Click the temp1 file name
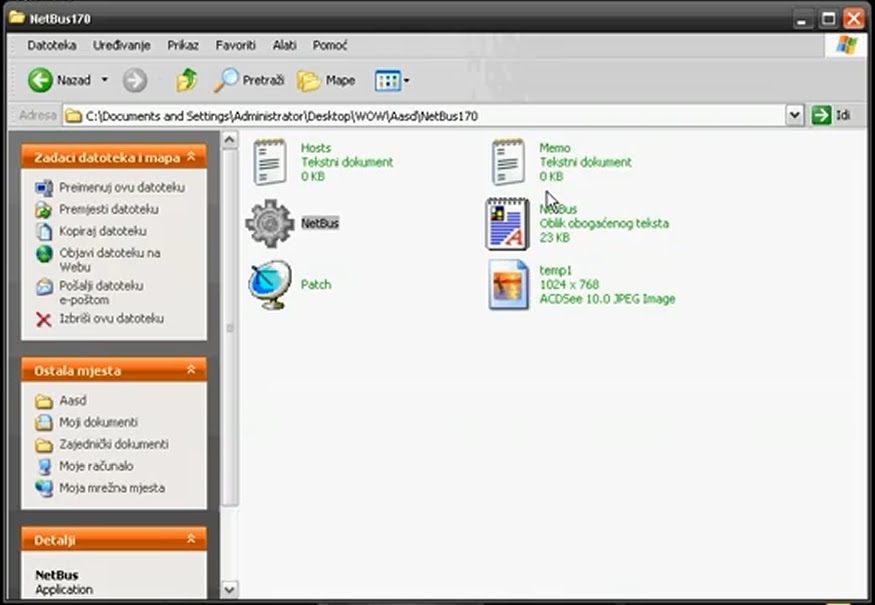 (x=556, y=270)
